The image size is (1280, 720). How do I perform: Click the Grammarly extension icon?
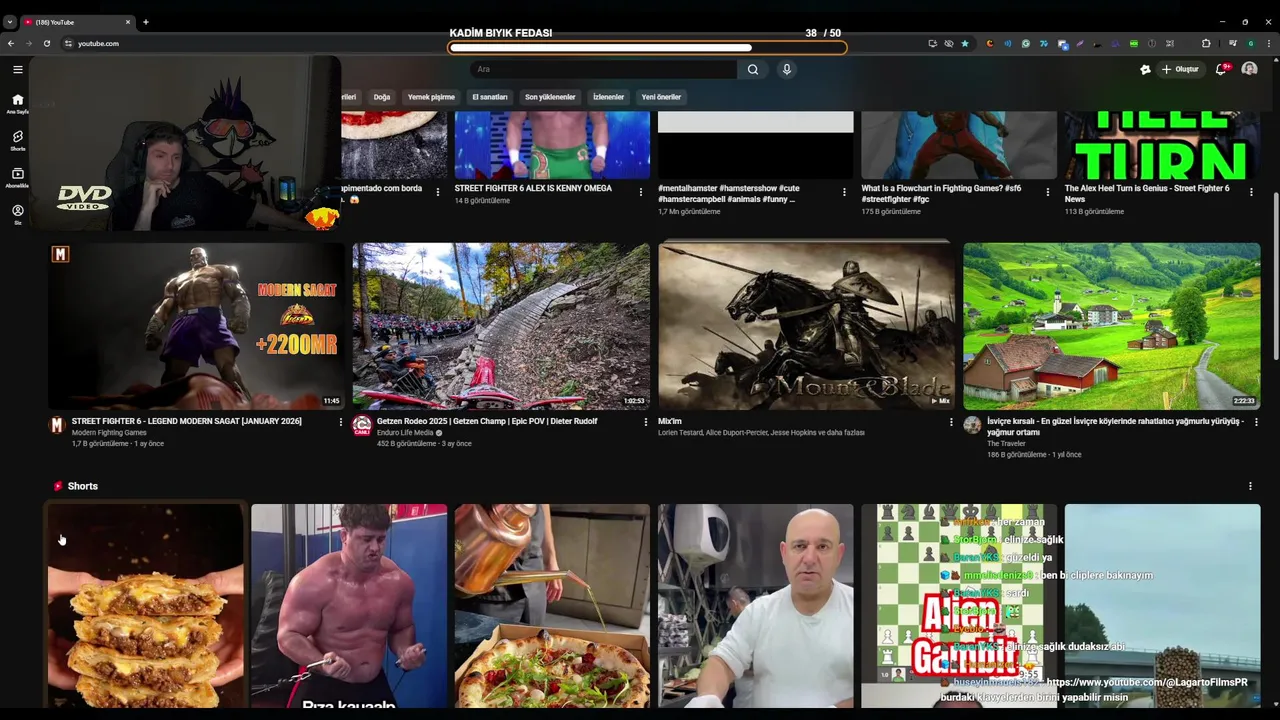[x=1025, y=43]
